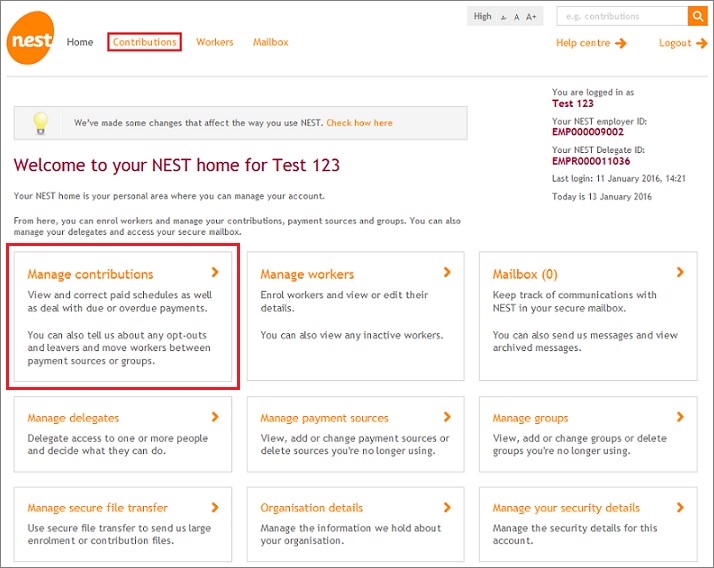Viewport: 714px width, 568px height.
Task: Click the arrow icon beside Help centre
Action: (621, 43)
